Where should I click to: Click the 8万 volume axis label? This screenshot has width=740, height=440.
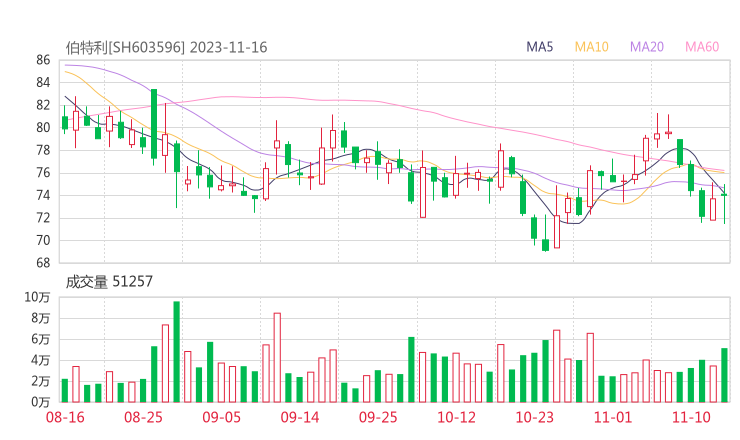click(x=41, y=318)
